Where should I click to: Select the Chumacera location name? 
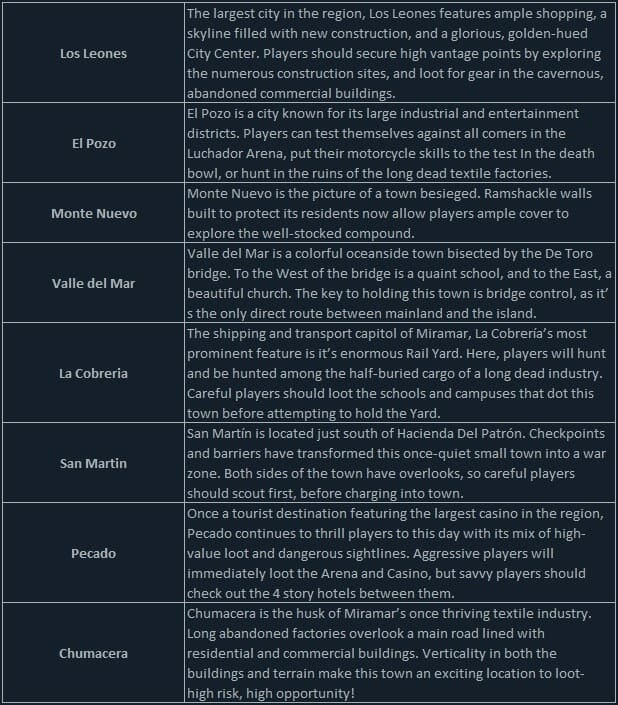(93, 653)
